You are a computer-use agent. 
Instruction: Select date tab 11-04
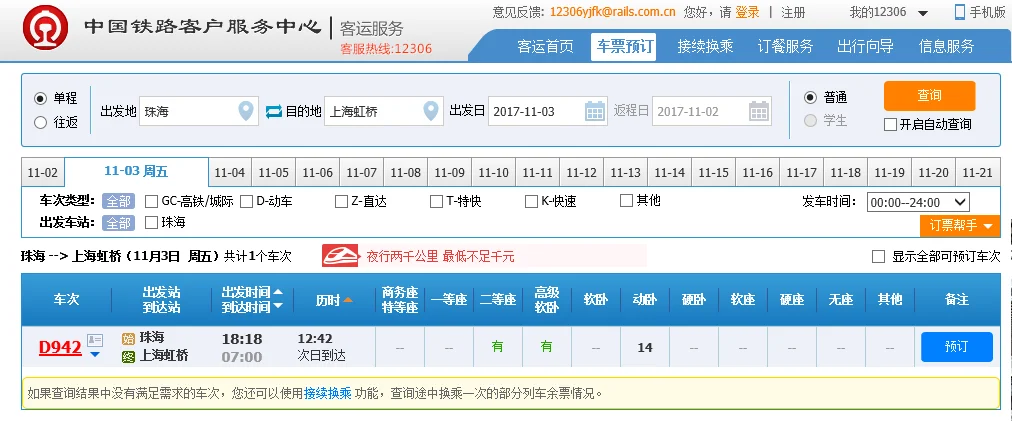(x=230, y=173)
